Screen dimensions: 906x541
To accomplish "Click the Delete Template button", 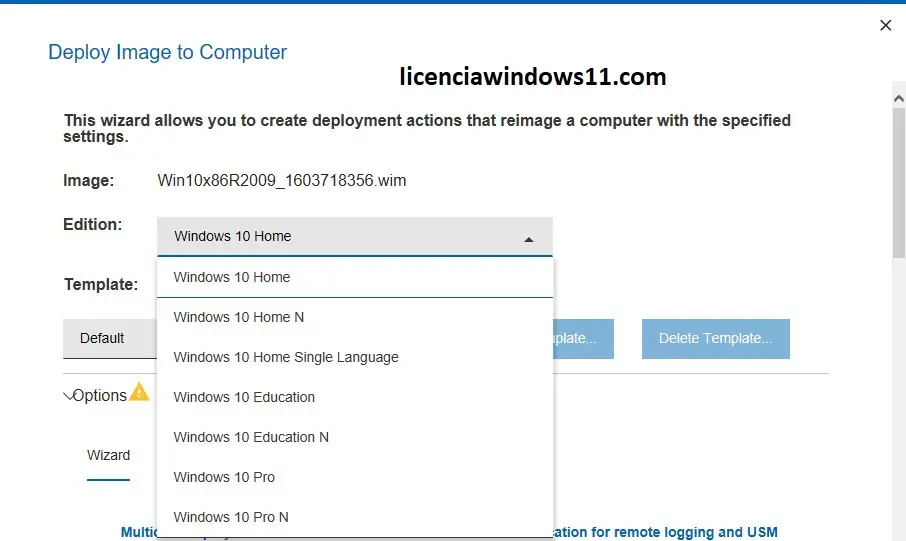I will coord(715,339).
